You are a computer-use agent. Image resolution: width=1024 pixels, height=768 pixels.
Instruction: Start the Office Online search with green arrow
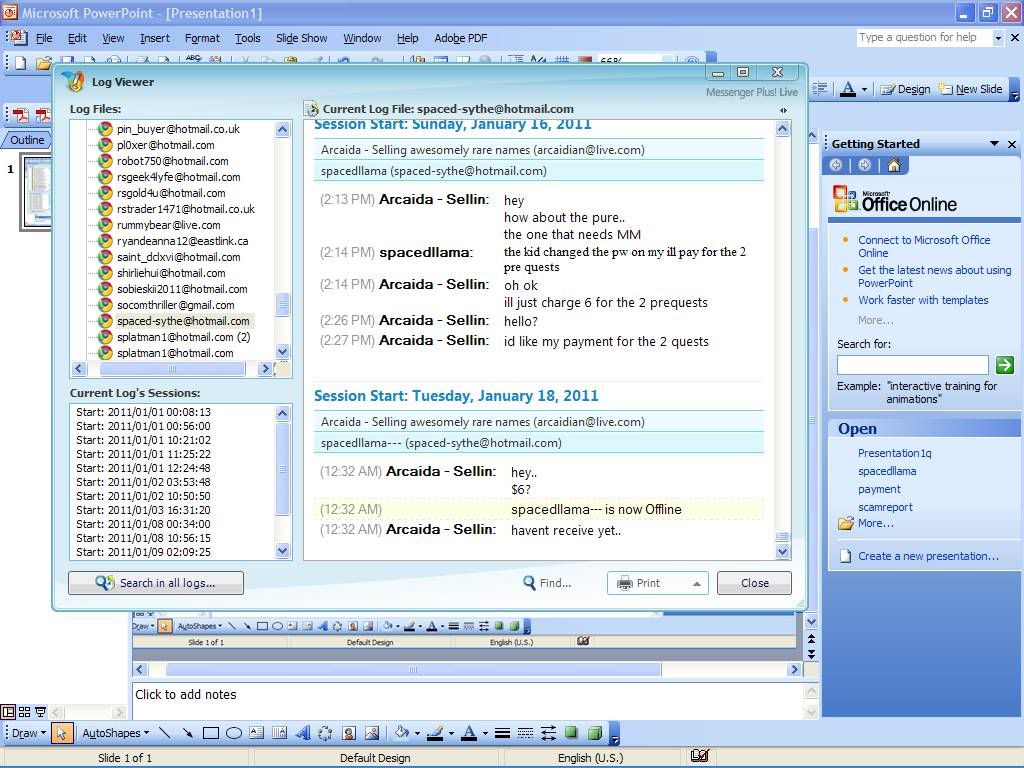1004,364
